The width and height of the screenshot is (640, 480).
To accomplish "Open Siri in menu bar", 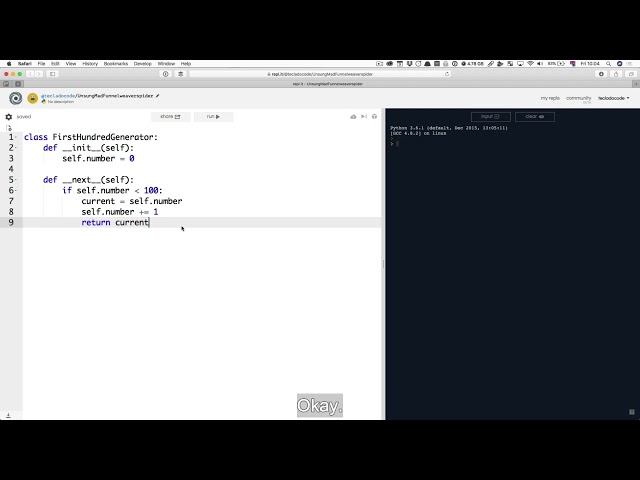I will [x=619, y=64].
